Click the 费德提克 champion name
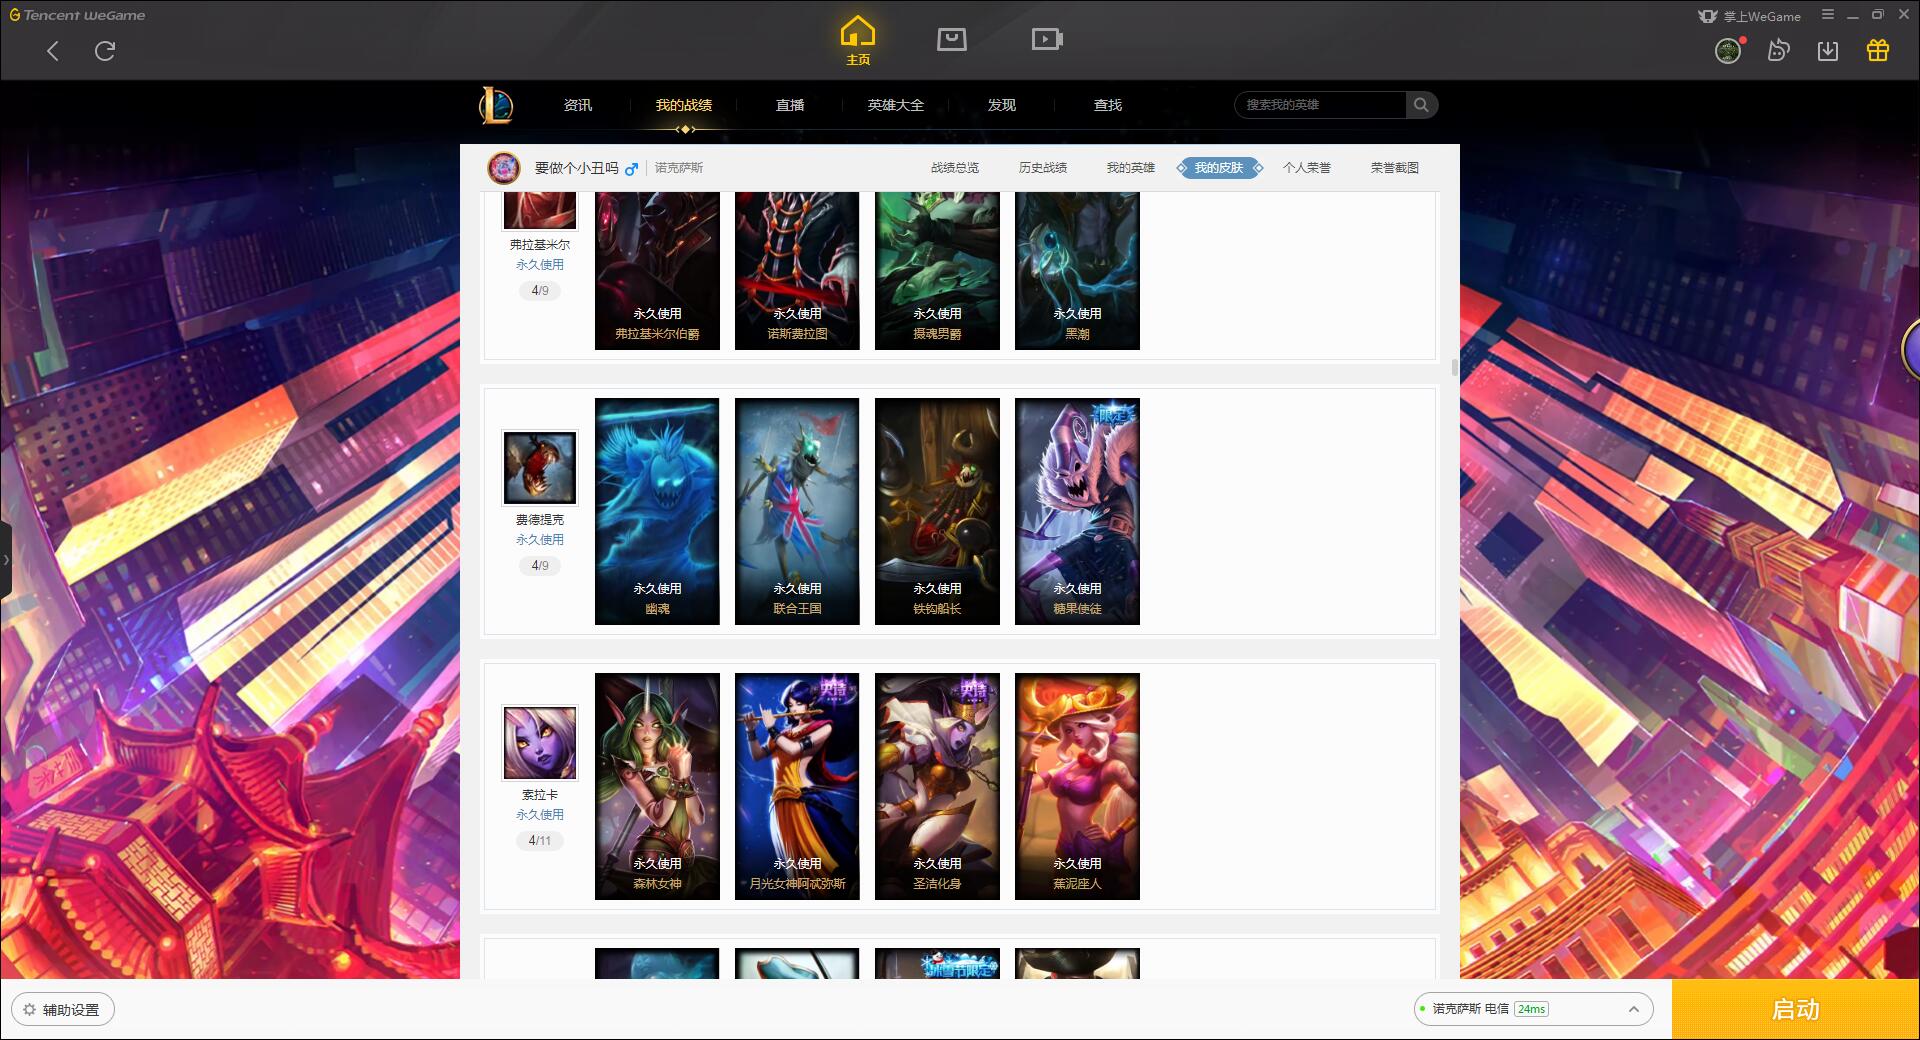 pyautogui.click(x=540, y=520)
